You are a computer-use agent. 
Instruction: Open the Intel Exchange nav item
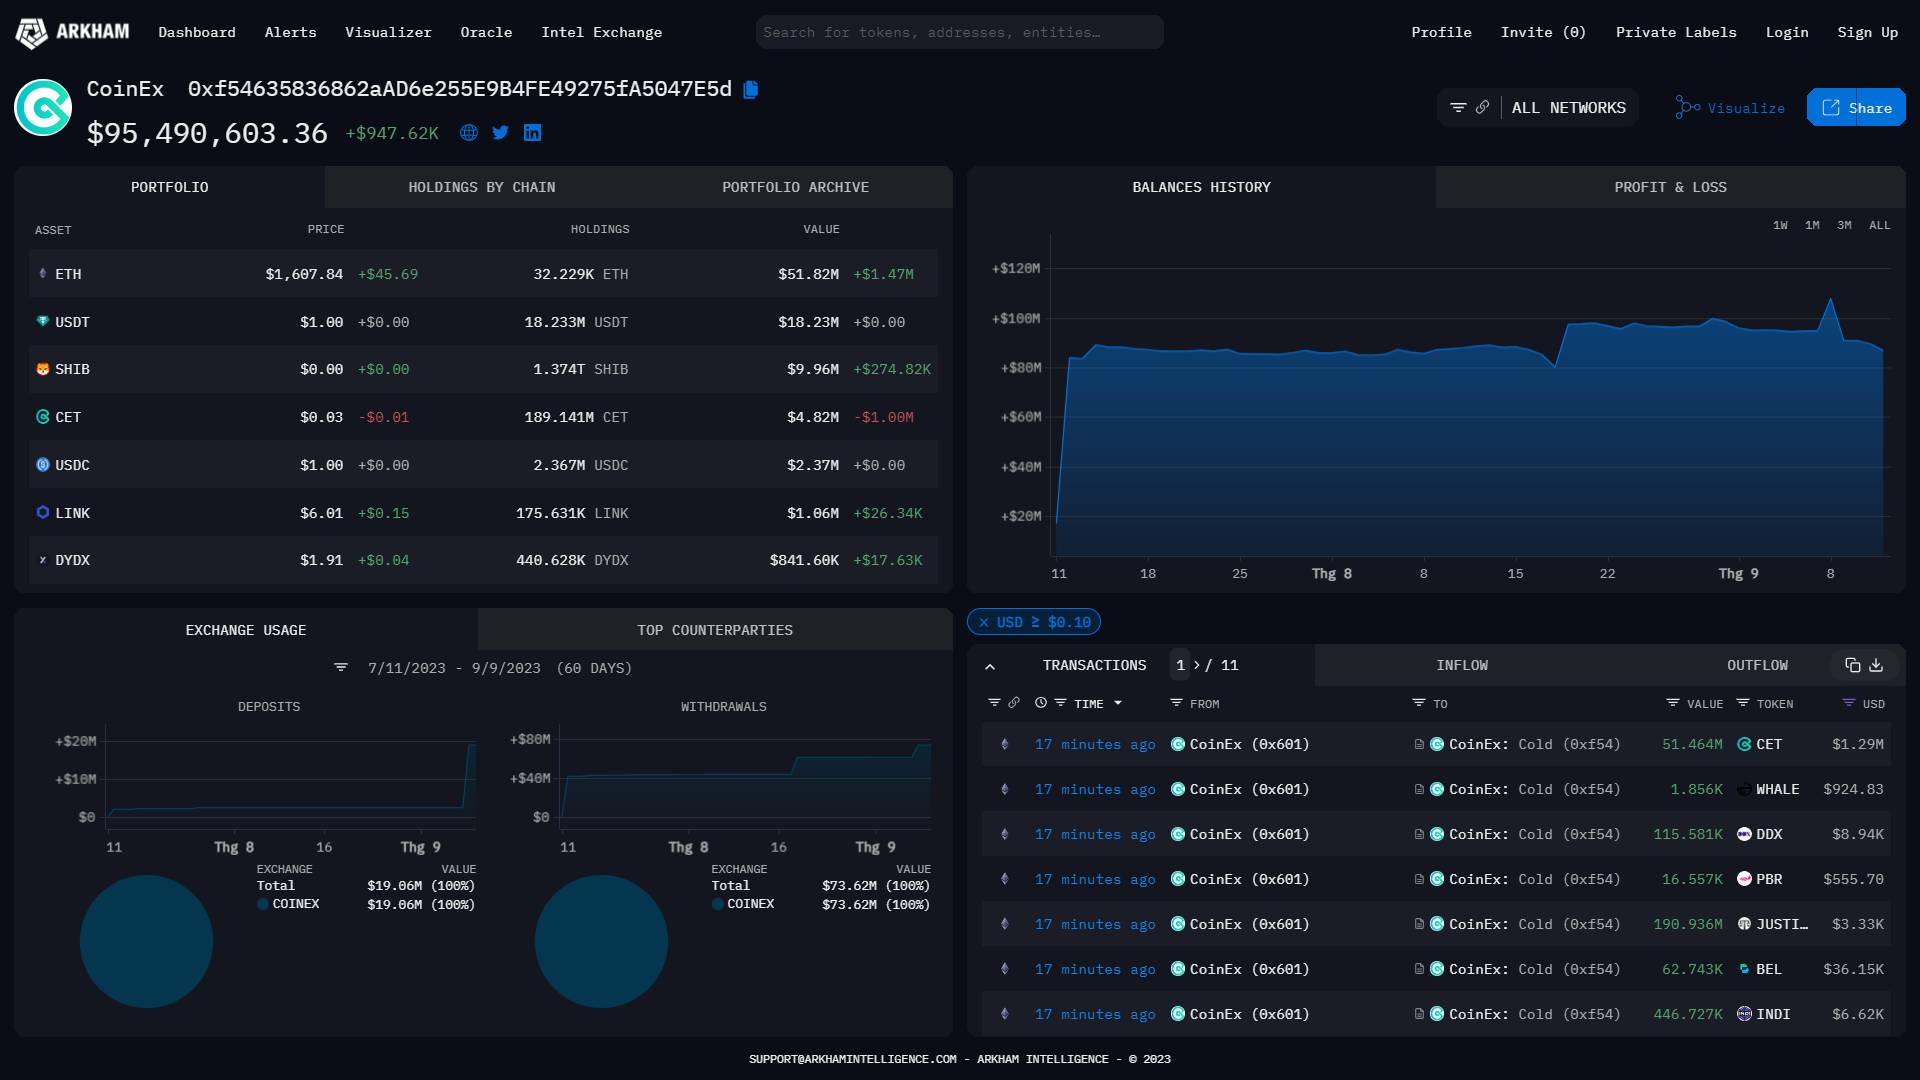click(602, 33)
